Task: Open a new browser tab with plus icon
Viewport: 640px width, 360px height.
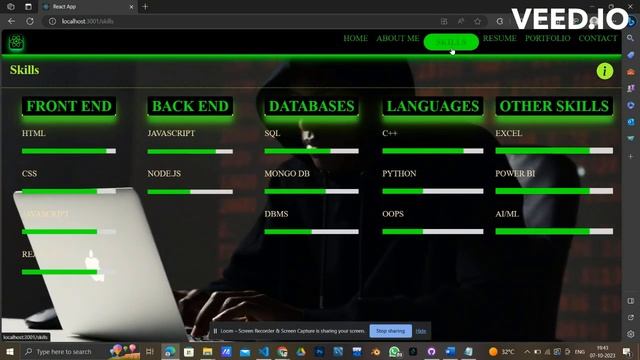Action: pyautogui.click(x=145, y=7)
